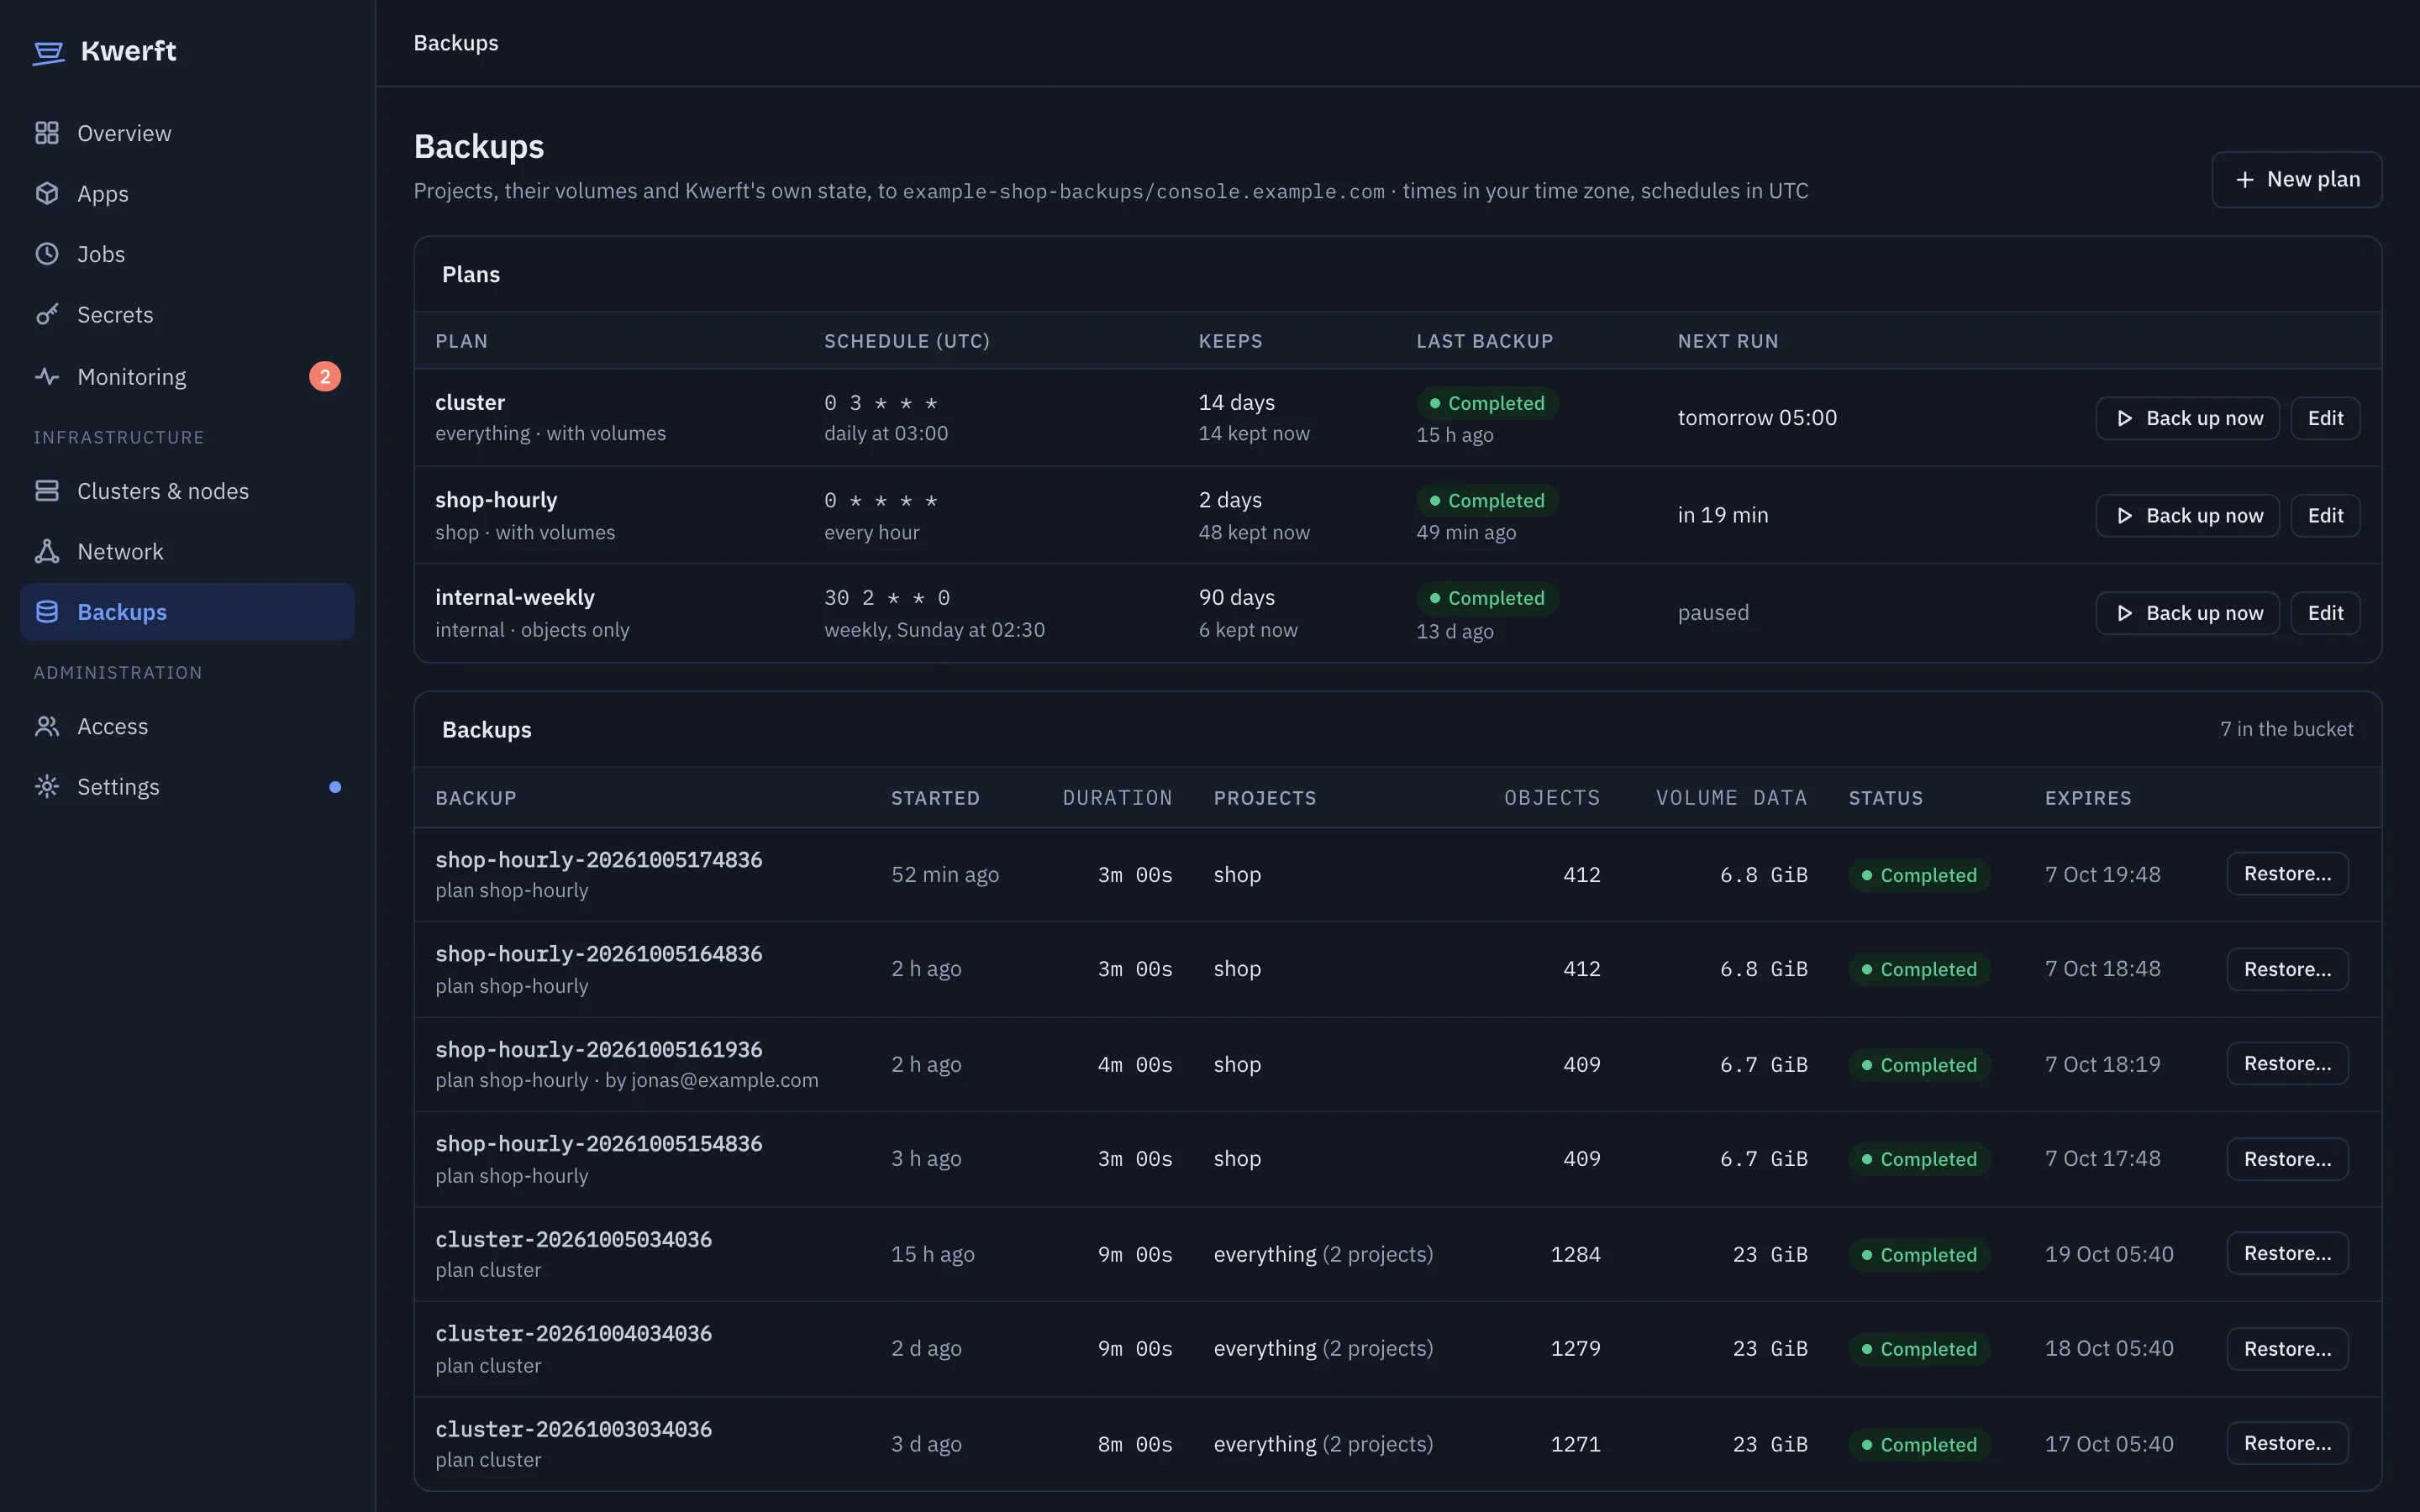The width and height of the screenshot is (2420, 1512).
Task: Click the Jobs clock icon
Action: 47,254
